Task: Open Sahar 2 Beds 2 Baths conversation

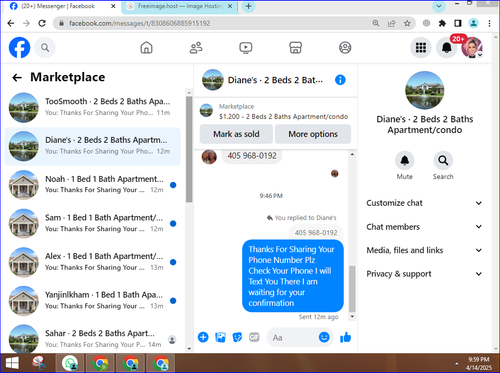Action: coord(93,338)
